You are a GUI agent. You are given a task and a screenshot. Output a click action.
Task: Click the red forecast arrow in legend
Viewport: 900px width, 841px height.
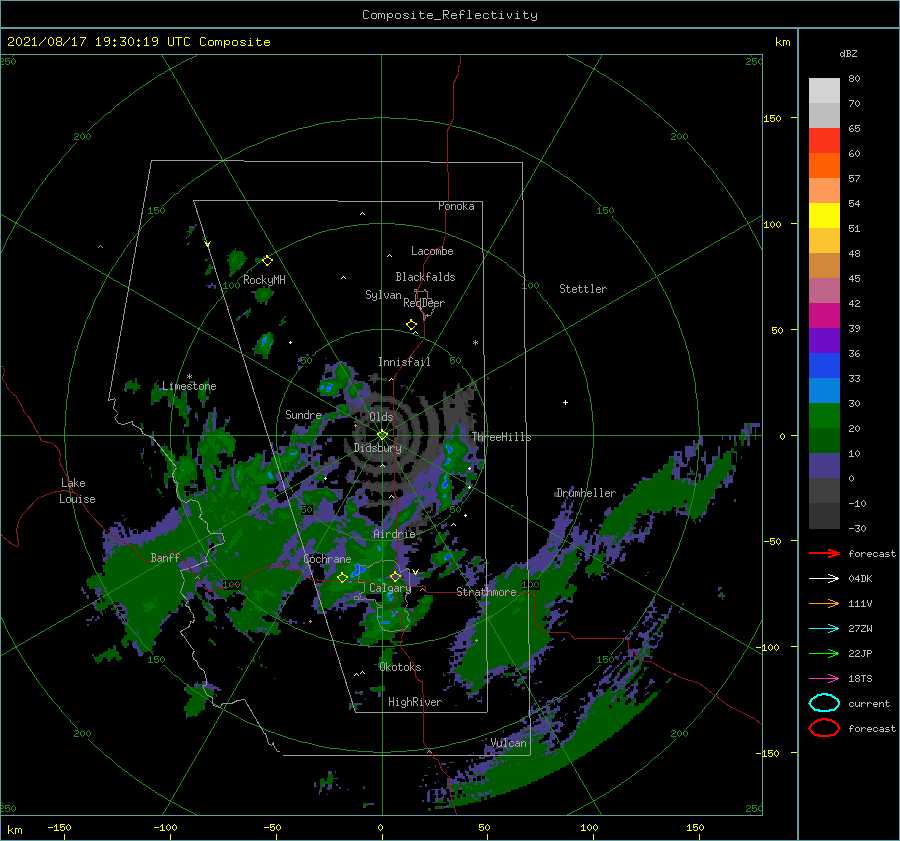point(824,553)
